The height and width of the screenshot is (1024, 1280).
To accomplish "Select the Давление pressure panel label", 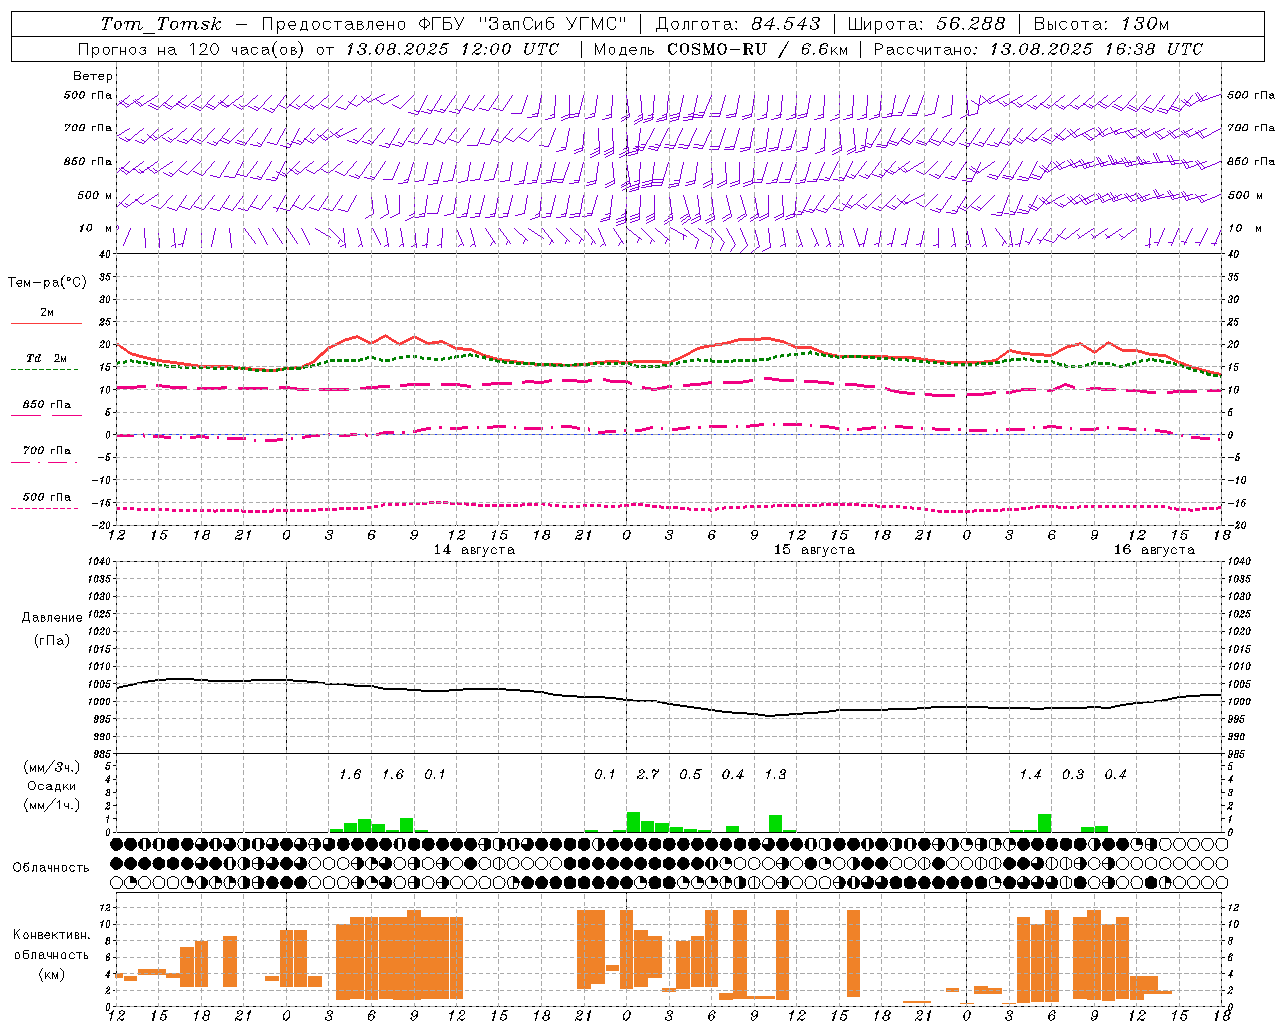I will pyautogui.click(x=51, y=618).
